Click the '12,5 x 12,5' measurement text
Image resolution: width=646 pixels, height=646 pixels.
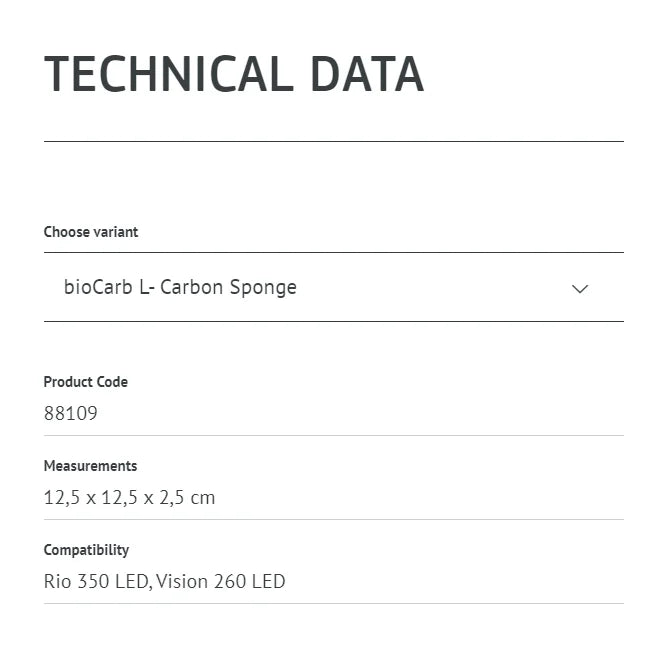pyautogui.click(x=91, y=497)
